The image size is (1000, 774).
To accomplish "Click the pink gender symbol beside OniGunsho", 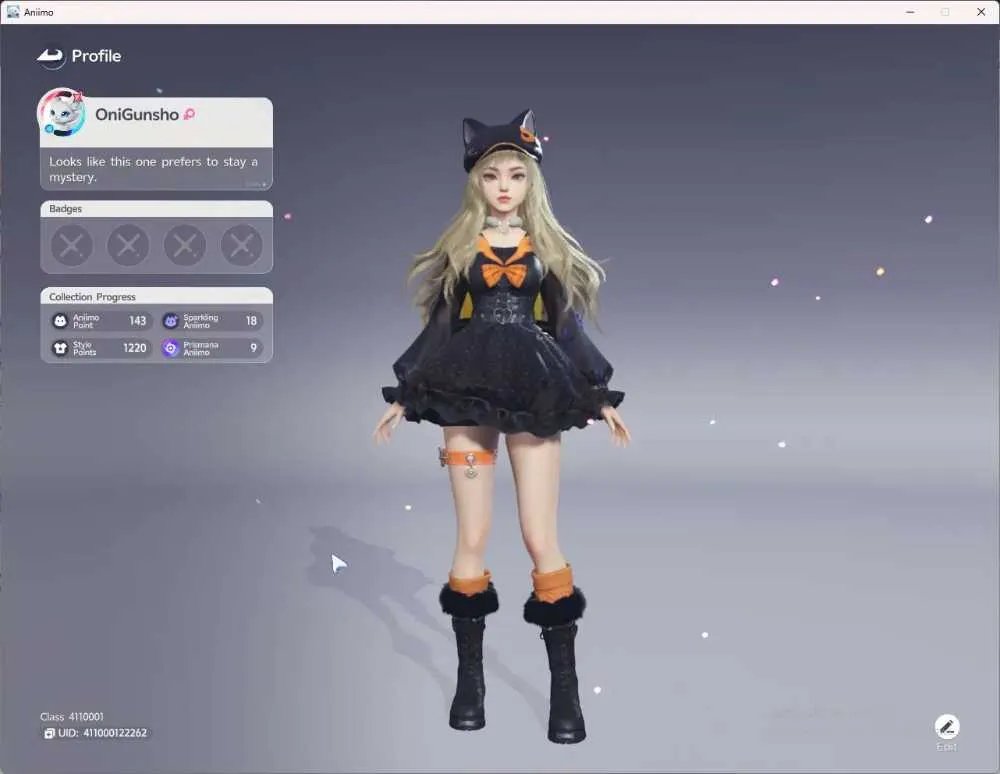I will [x=189, y=114].
